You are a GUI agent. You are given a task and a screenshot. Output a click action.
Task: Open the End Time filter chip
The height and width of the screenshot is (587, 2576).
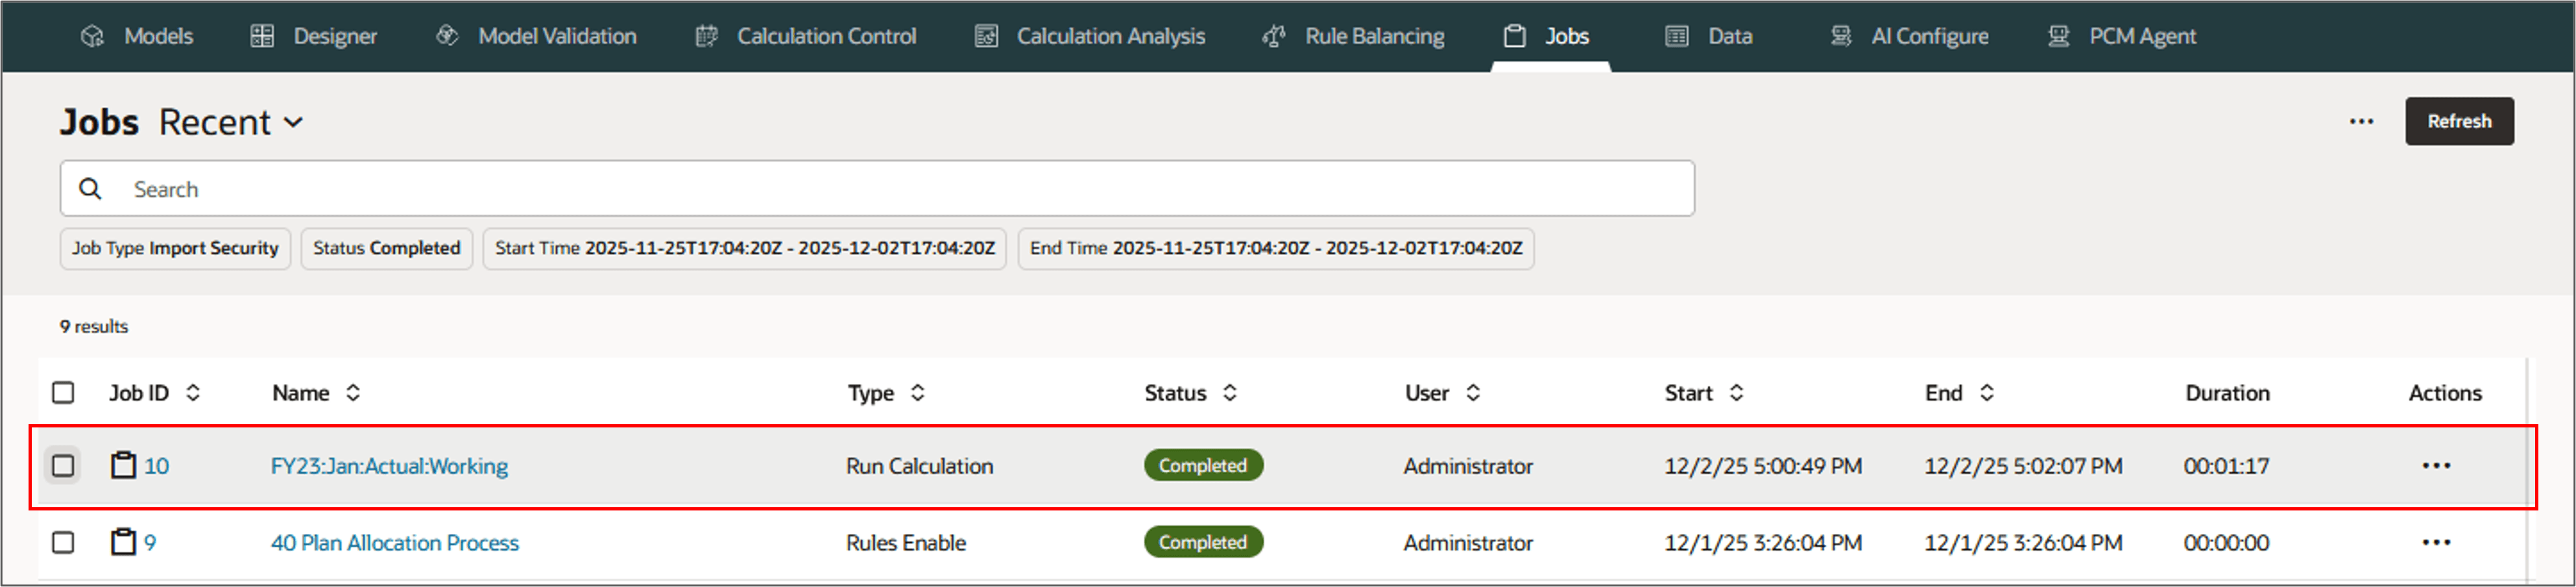click(1276, 248)
